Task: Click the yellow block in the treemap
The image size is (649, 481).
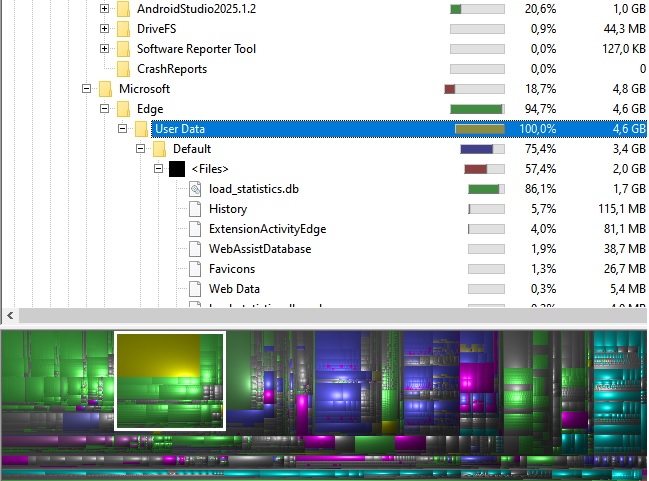Action: 159,356
